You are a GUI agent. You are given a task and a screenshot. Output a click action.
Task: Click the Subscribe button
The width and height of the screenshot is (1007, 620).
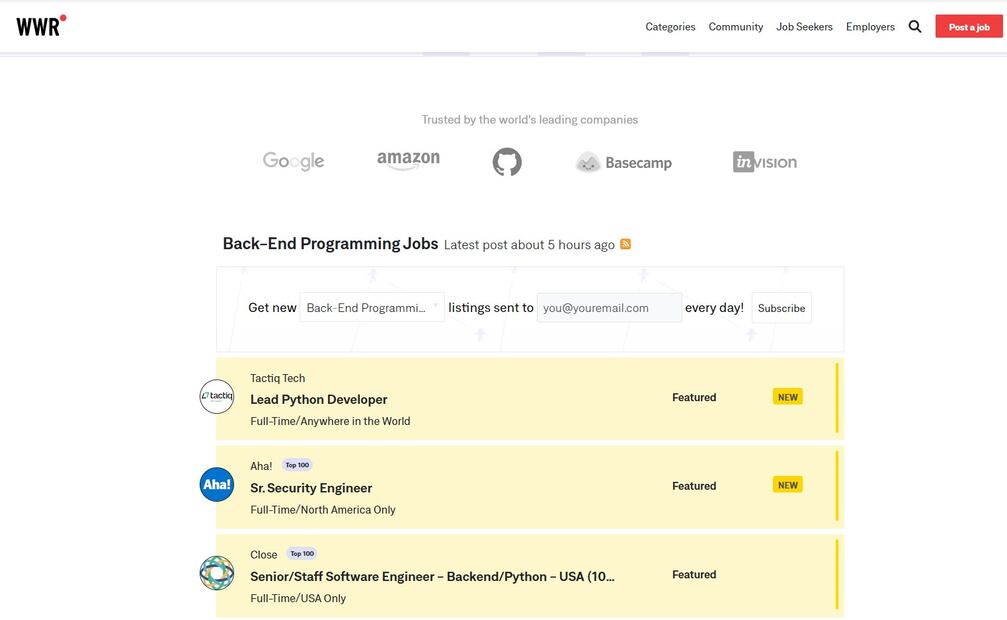(x=781, y=308)
